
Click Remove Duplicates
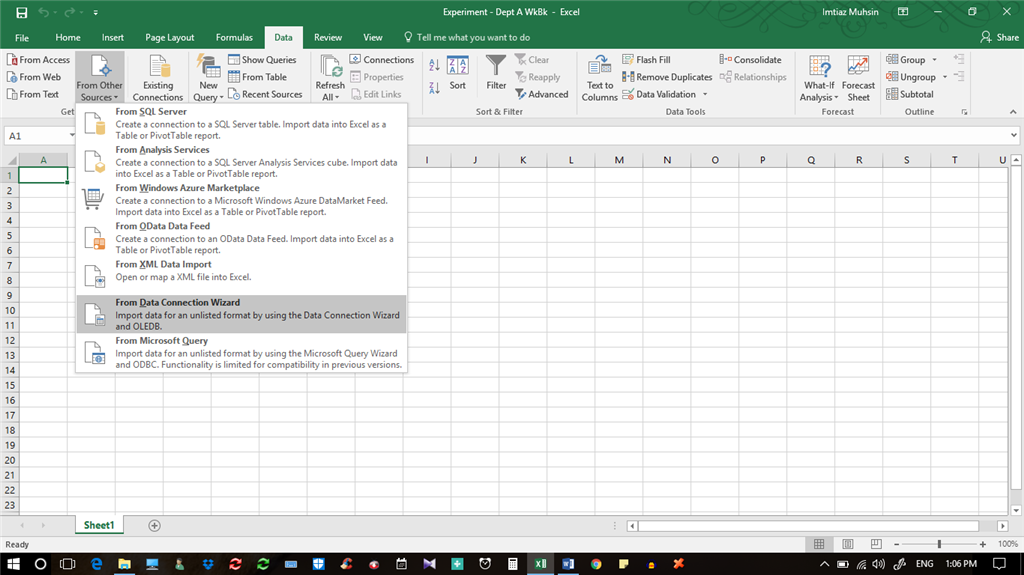point(667,77)
